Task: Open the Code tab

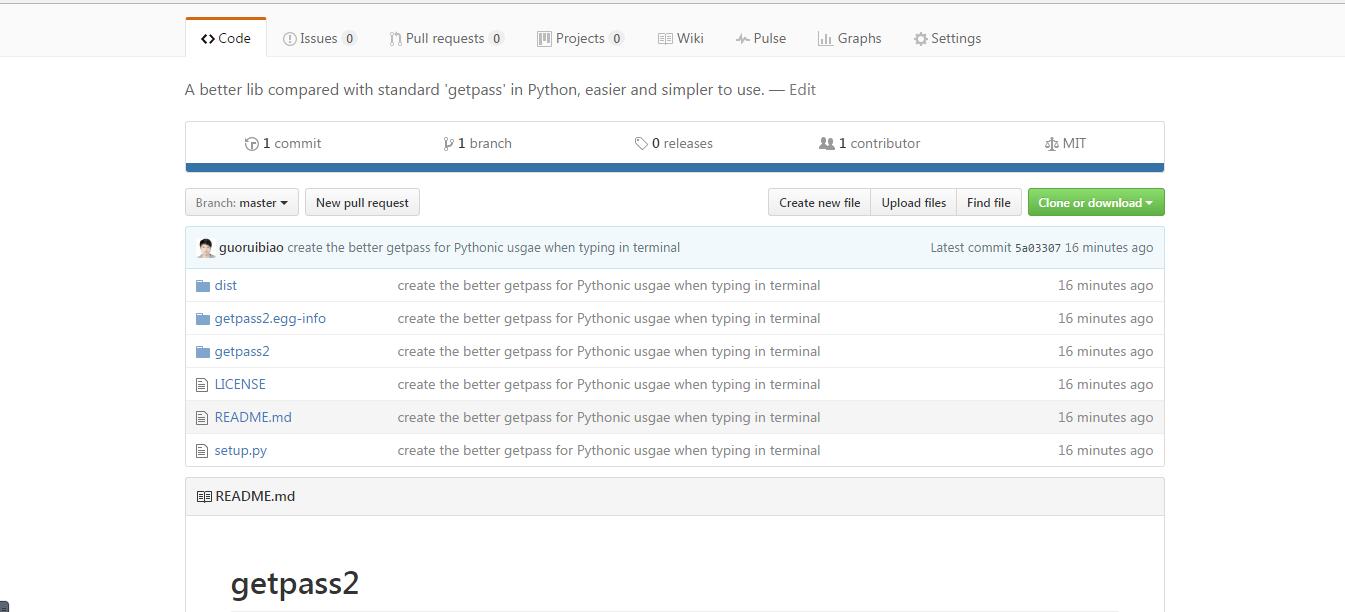Action: pos(226,38)
